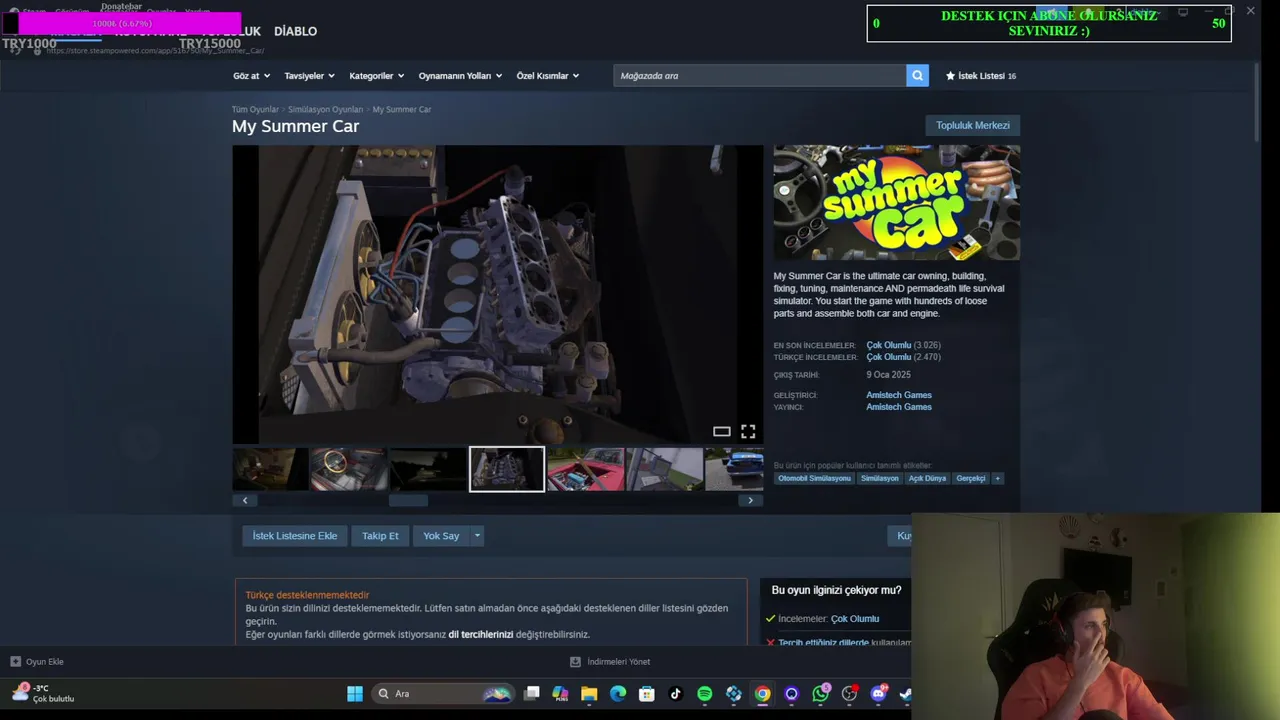The image size is (1280, 720).
Task: Open the Çok Olumlu recent reviews link
Action: tap(888, 345)
